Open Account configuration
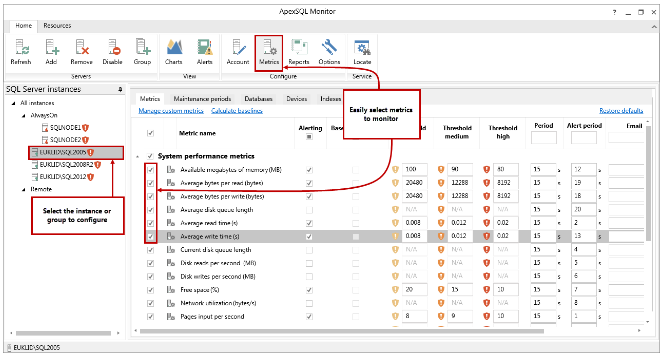 tap(238, 51)
